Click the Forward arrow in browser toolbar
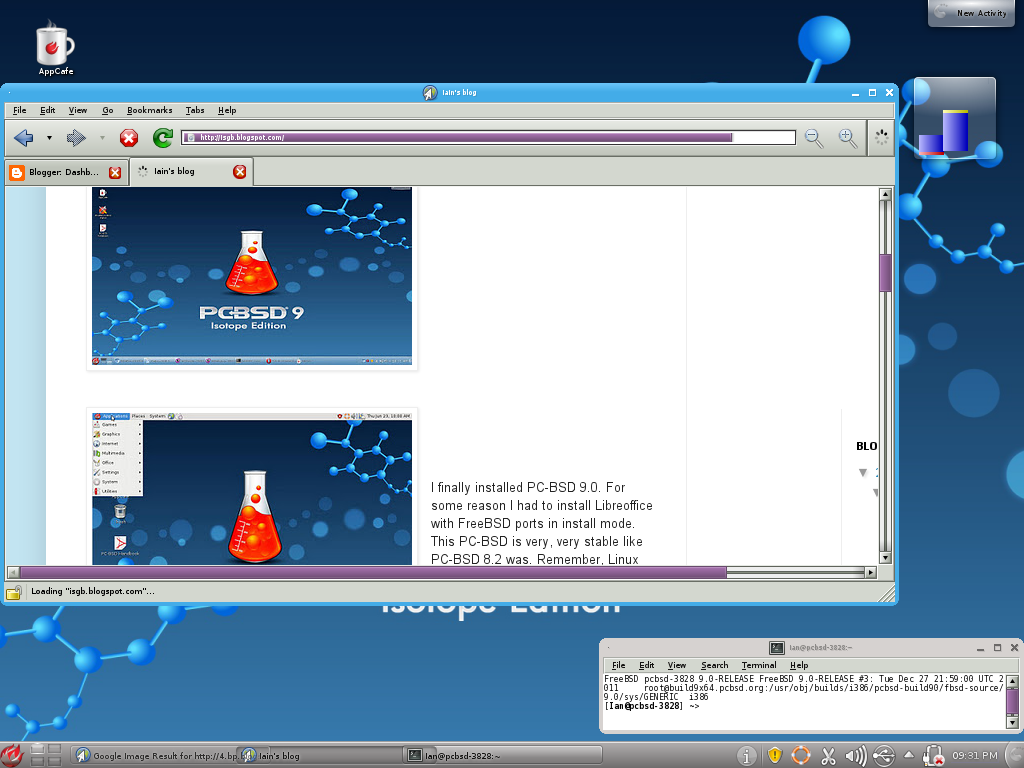 [x=76, y=138]
